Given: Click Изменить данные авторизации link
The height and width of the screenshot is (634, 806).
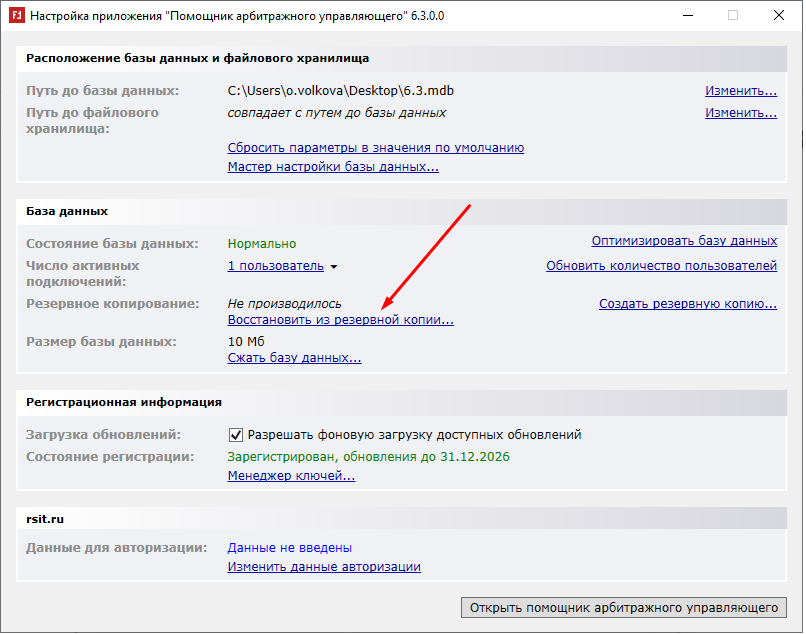Looking at the screenshot, I should pos(324,567).
